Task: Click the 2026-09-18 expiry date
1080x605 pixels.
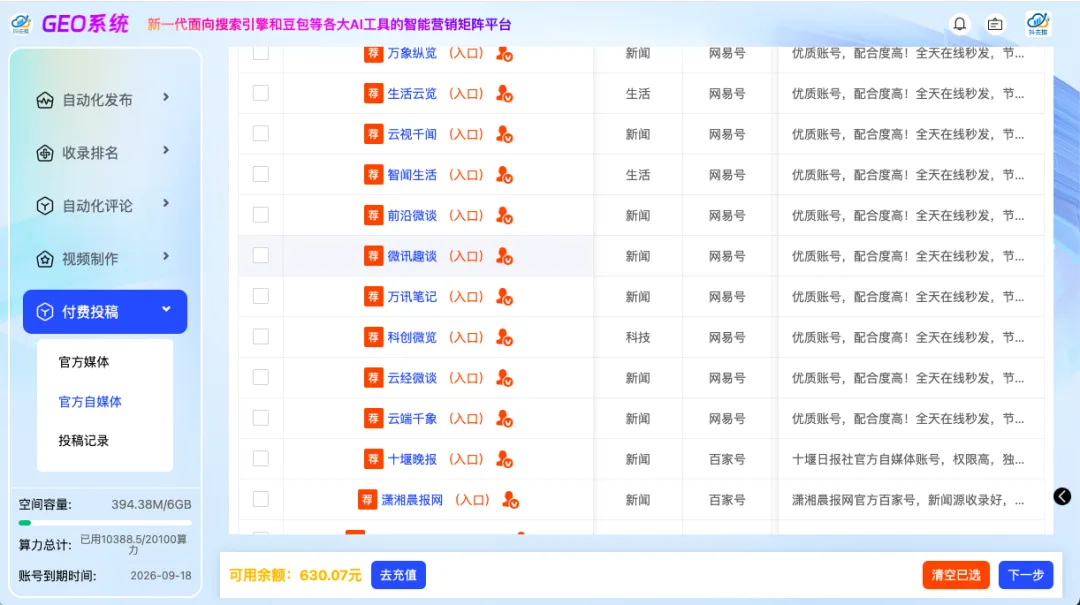Action: (x=161, y=576)
